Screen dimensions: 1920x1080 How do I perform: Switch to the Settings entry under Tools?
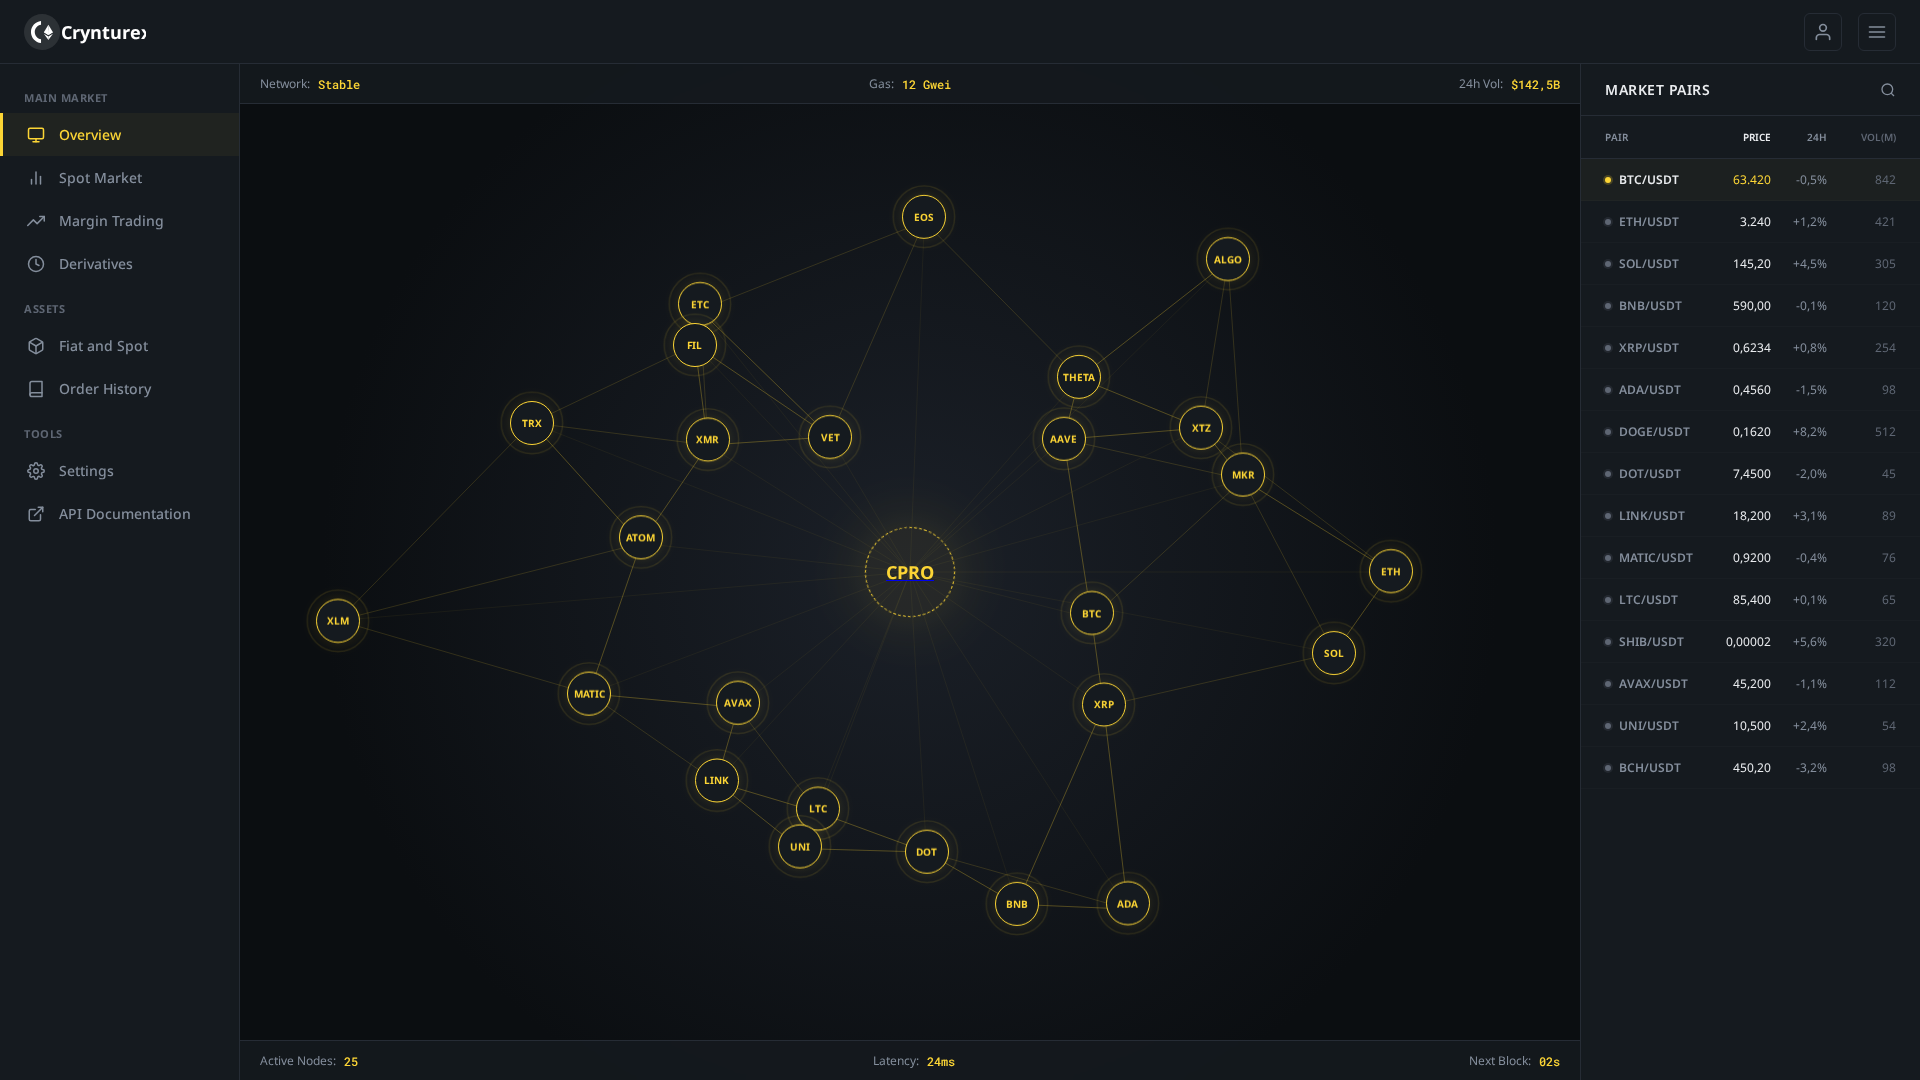(x=36, y=471)
